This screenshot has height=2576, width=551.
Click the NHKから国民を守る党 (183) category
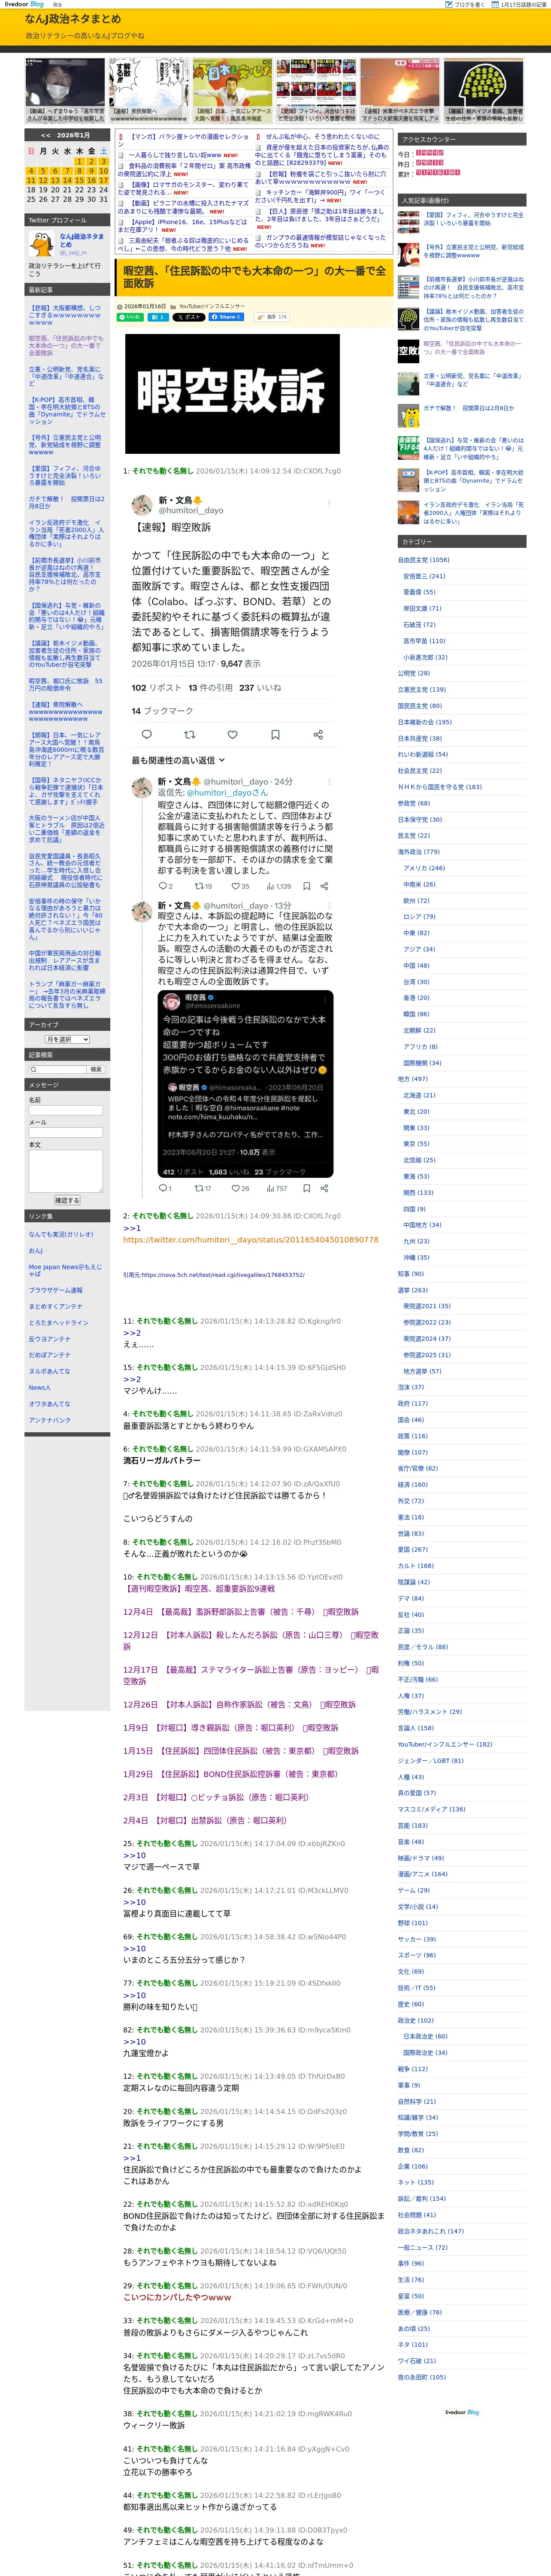440,787
